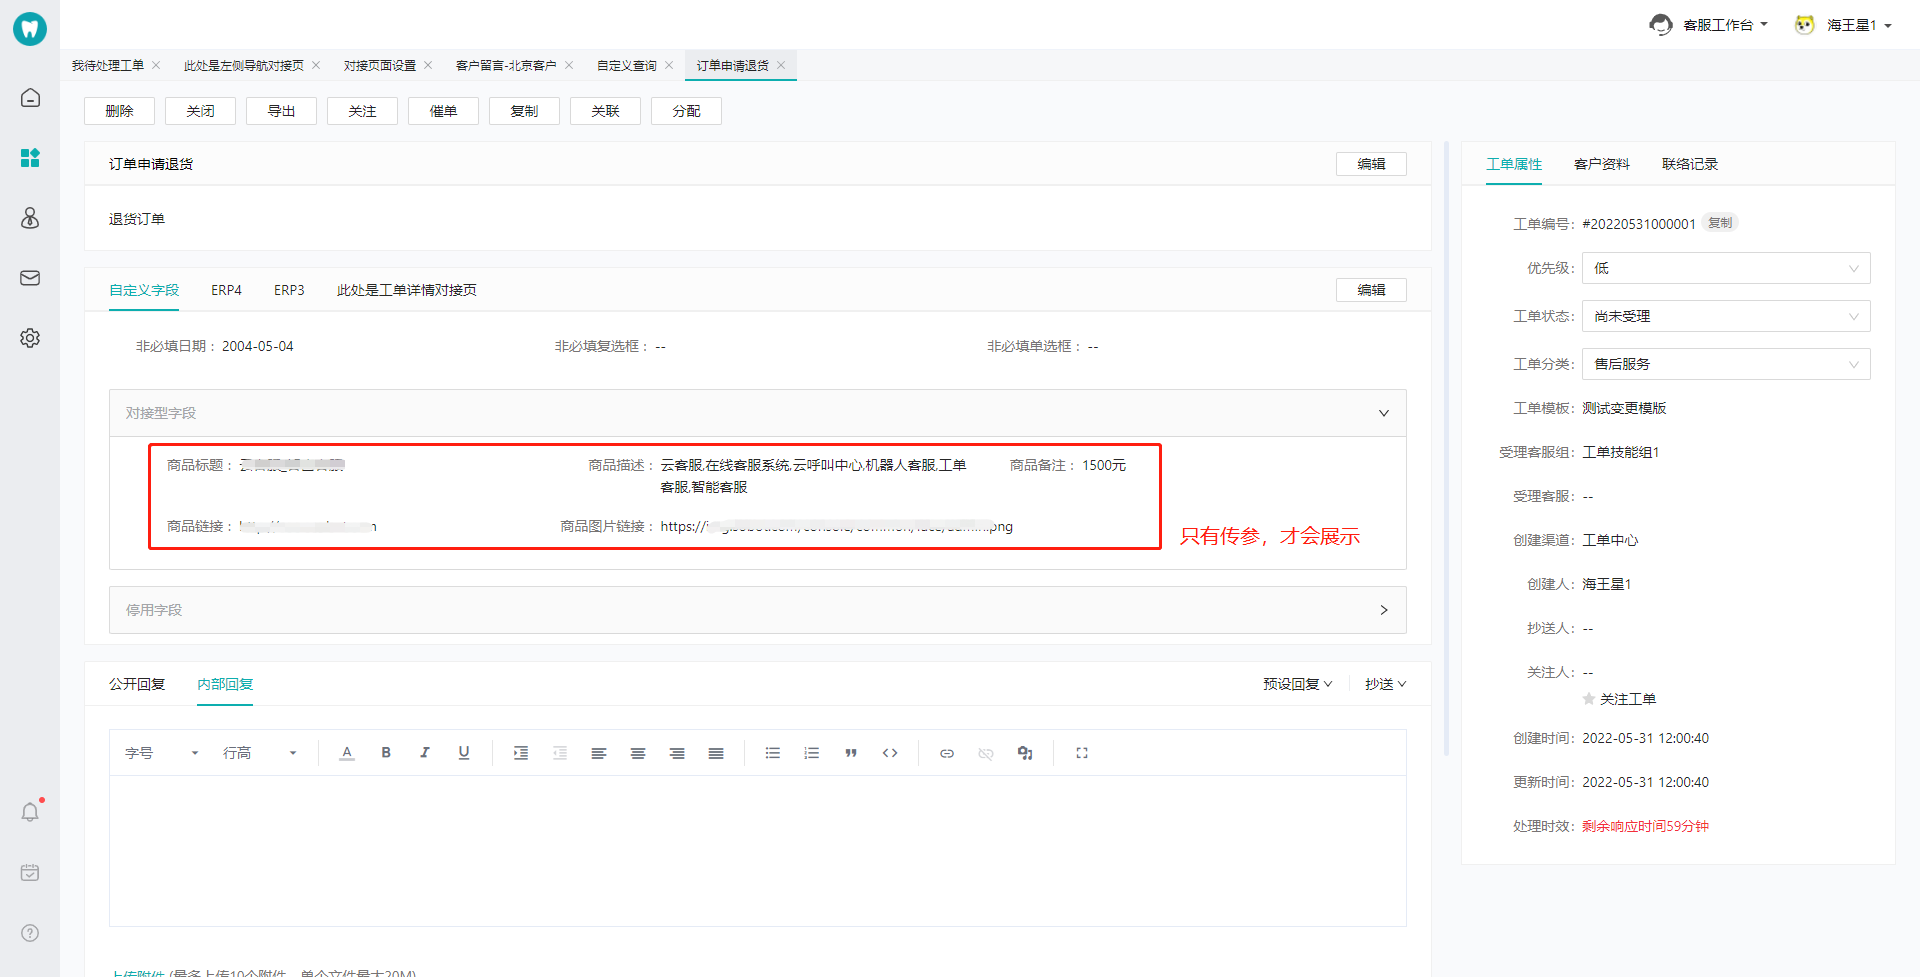Switch to the 自定义查询 tab
Screen dimensions: 1920x977
(627, 65)
